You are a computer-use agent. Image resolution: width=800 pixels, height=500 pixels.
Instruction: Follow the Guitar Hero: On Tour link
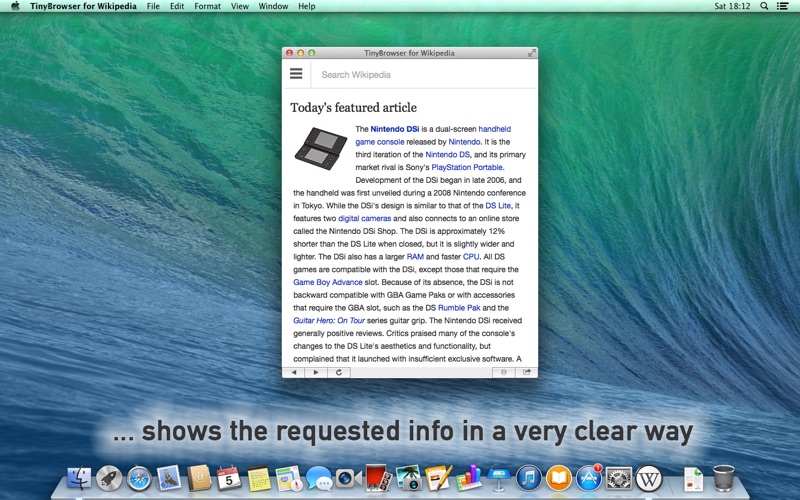coord(329,320)
